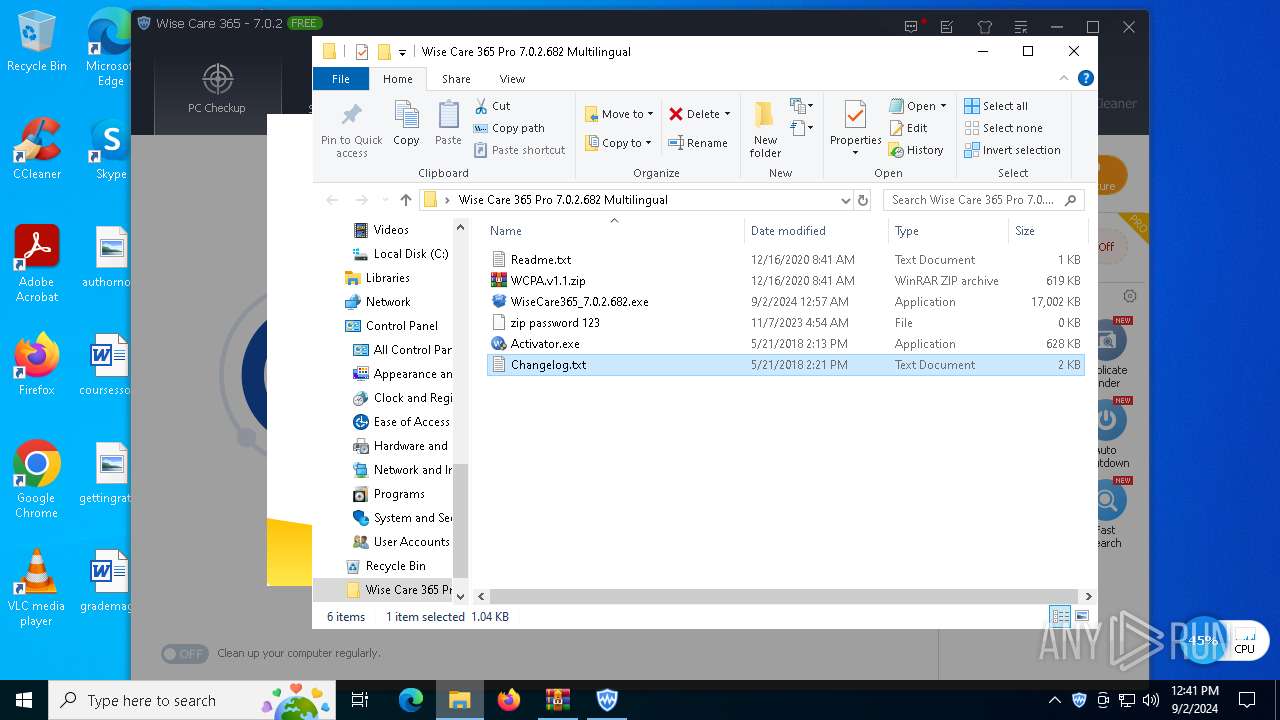Open Explorer help icon
The image size is (1280, 720).
click(x=1086, y=78)
